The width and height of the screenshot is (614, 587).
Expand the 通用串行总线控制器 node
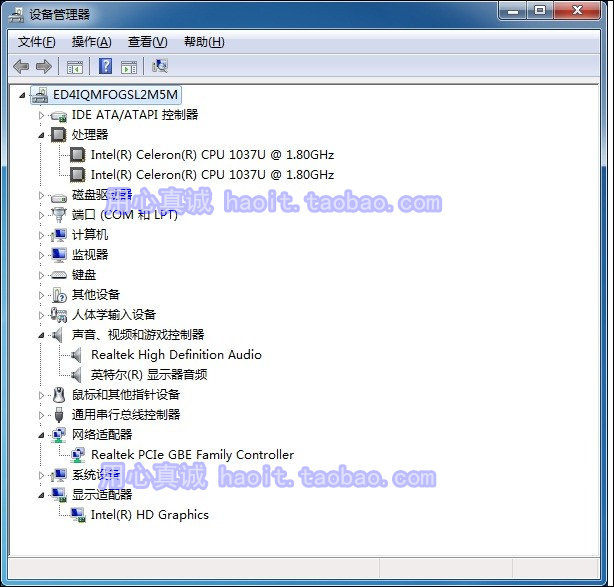point(41,415)
